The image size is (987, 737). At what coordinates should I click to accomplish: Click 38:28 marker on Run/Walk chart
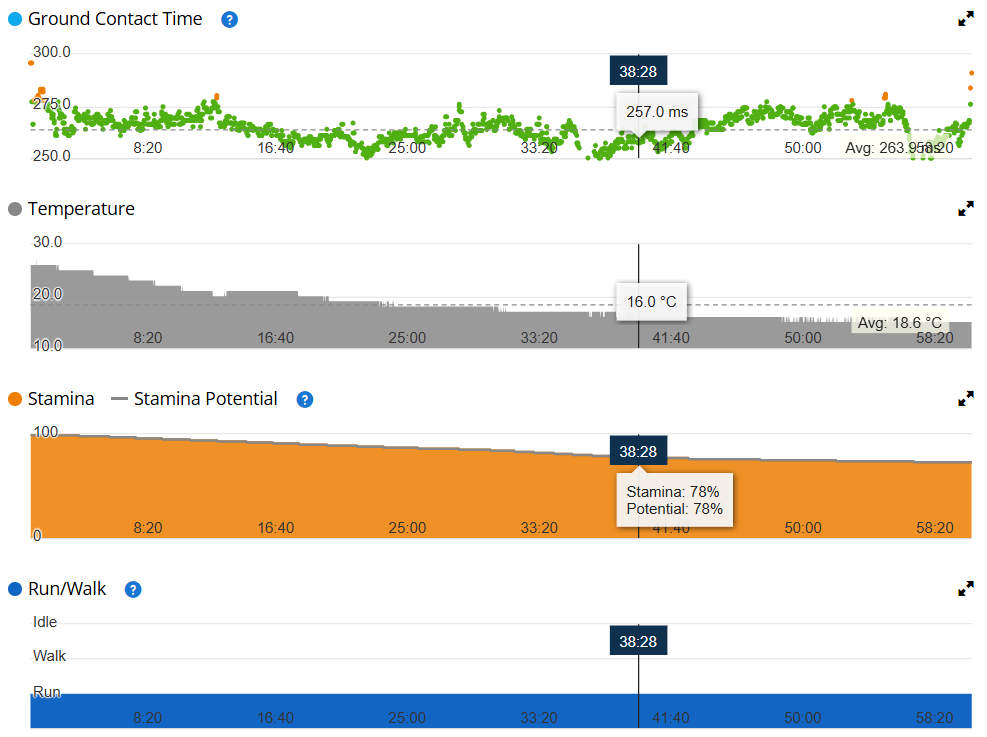638,641
